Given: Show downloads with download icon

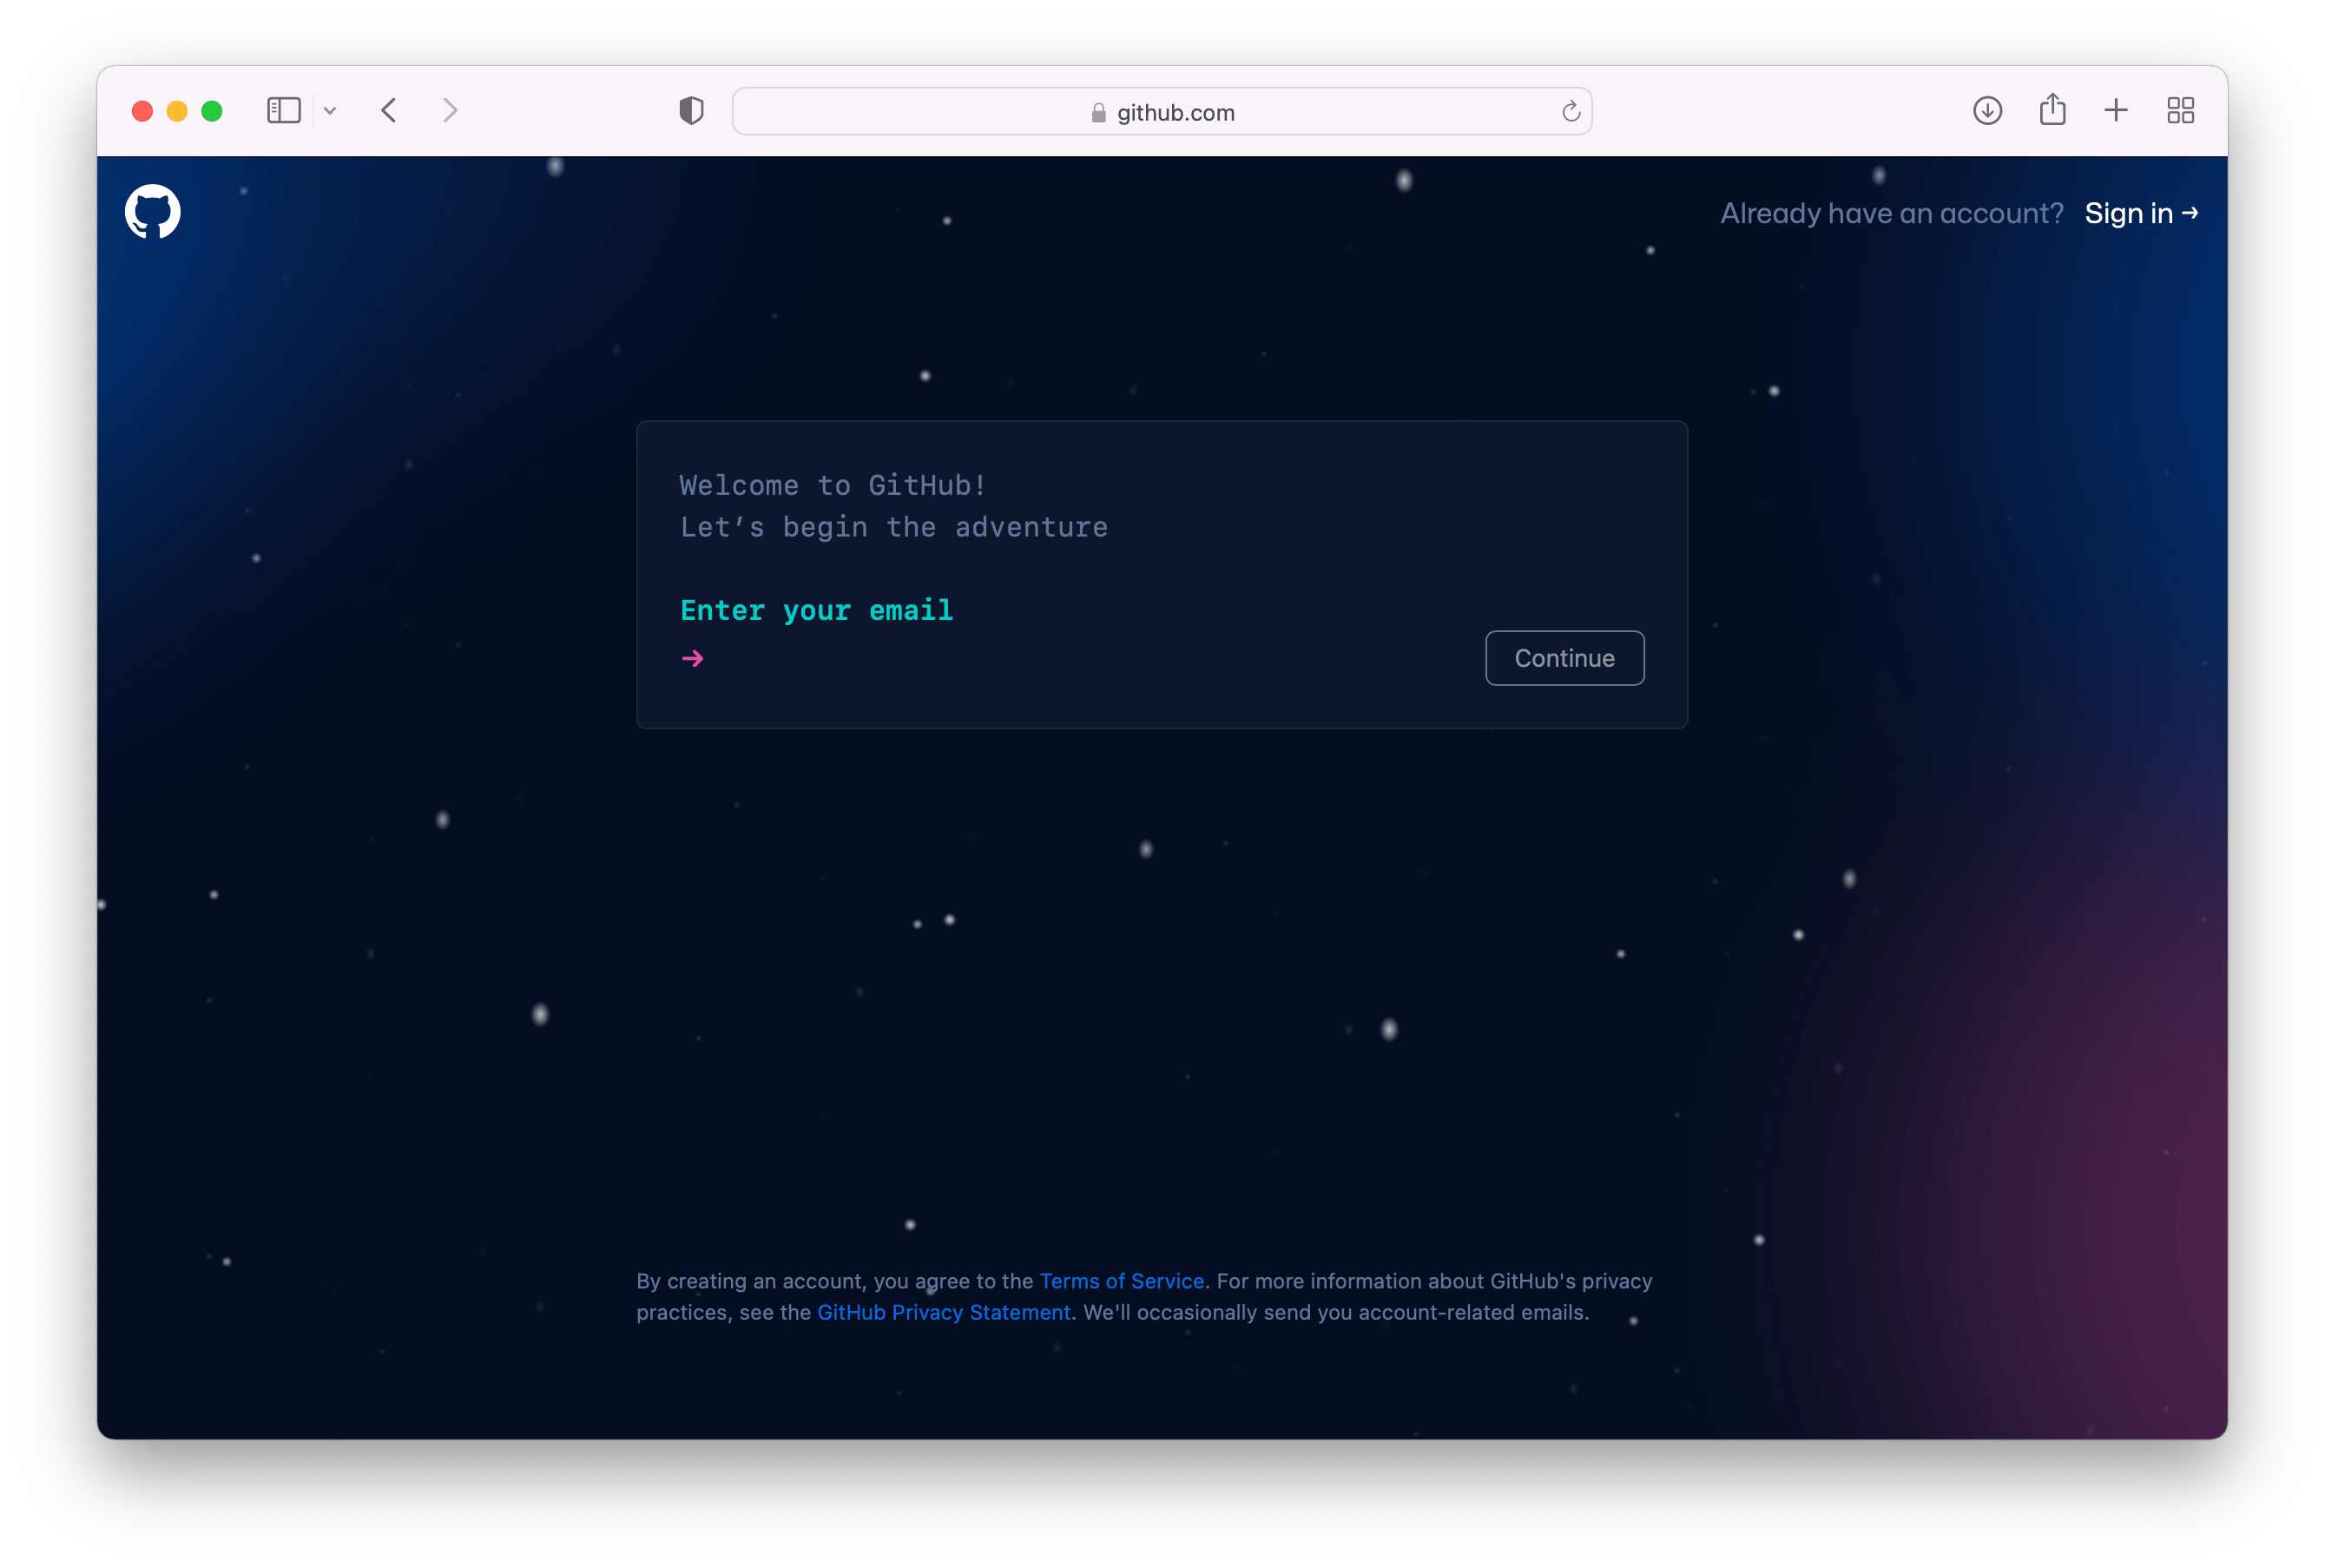Looking at the screenshot, I should [1987, 111].
